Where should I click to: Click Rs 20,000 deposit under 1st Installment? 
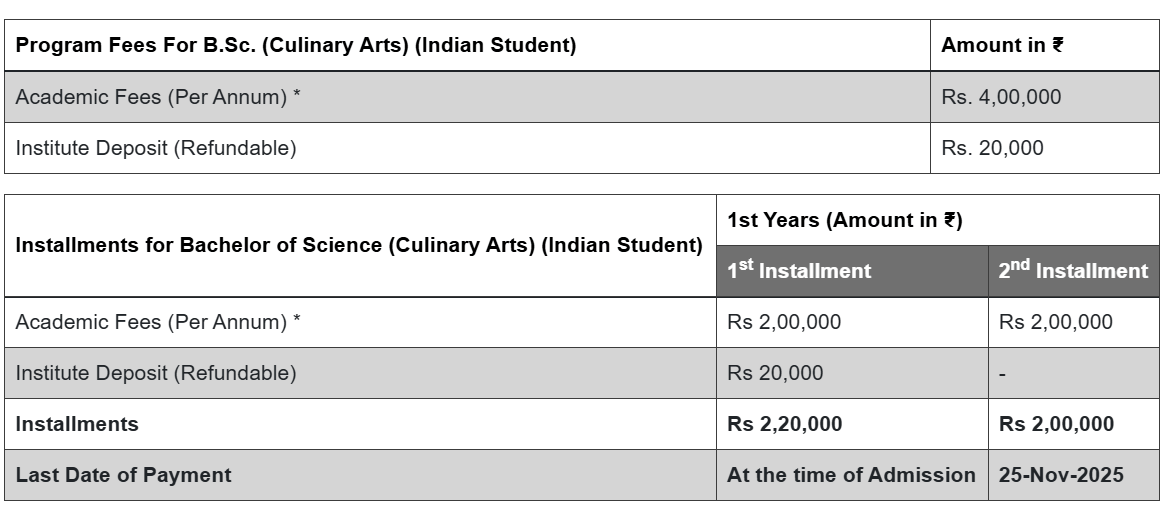775,374
